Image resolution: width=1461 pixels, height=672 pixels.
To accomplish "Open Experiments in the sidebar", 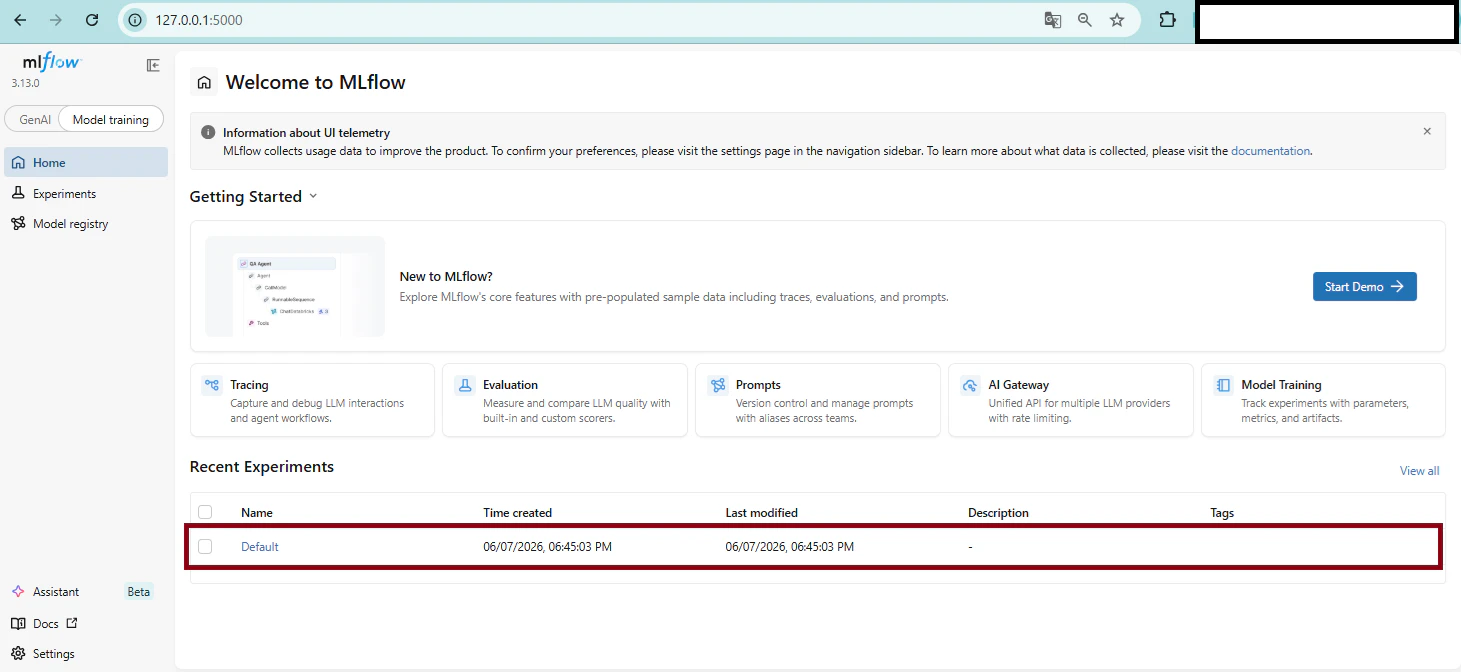I will click(x=86, y=193).
